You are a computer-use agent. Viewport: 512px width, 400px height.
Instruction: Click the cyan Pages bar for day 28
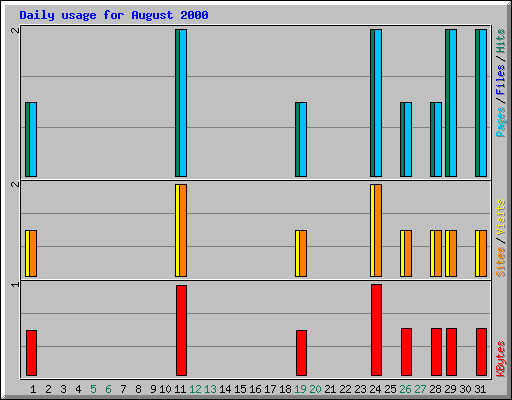click(x=438, y=140)
